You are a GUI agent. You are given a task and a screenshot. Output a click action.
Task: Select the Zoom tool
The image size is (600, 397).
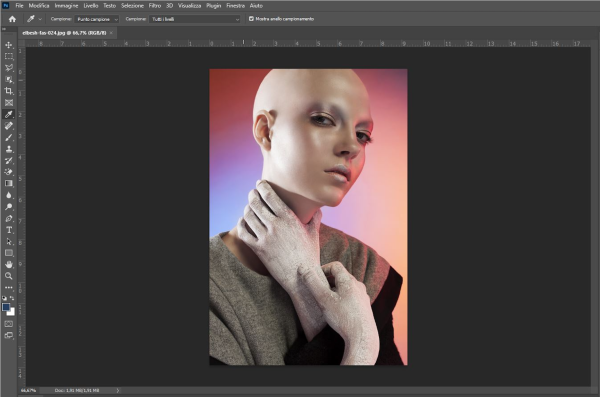point(8,276)
